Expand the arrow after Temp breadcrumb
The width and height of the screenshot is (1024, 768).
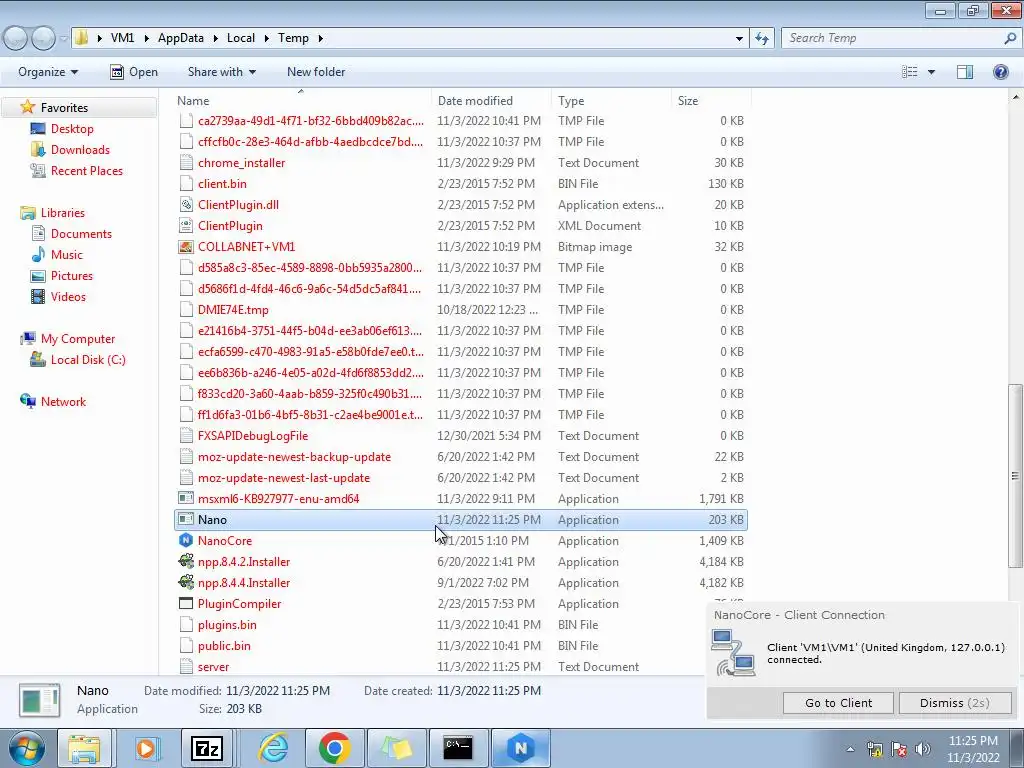click(x=321, y=39)
